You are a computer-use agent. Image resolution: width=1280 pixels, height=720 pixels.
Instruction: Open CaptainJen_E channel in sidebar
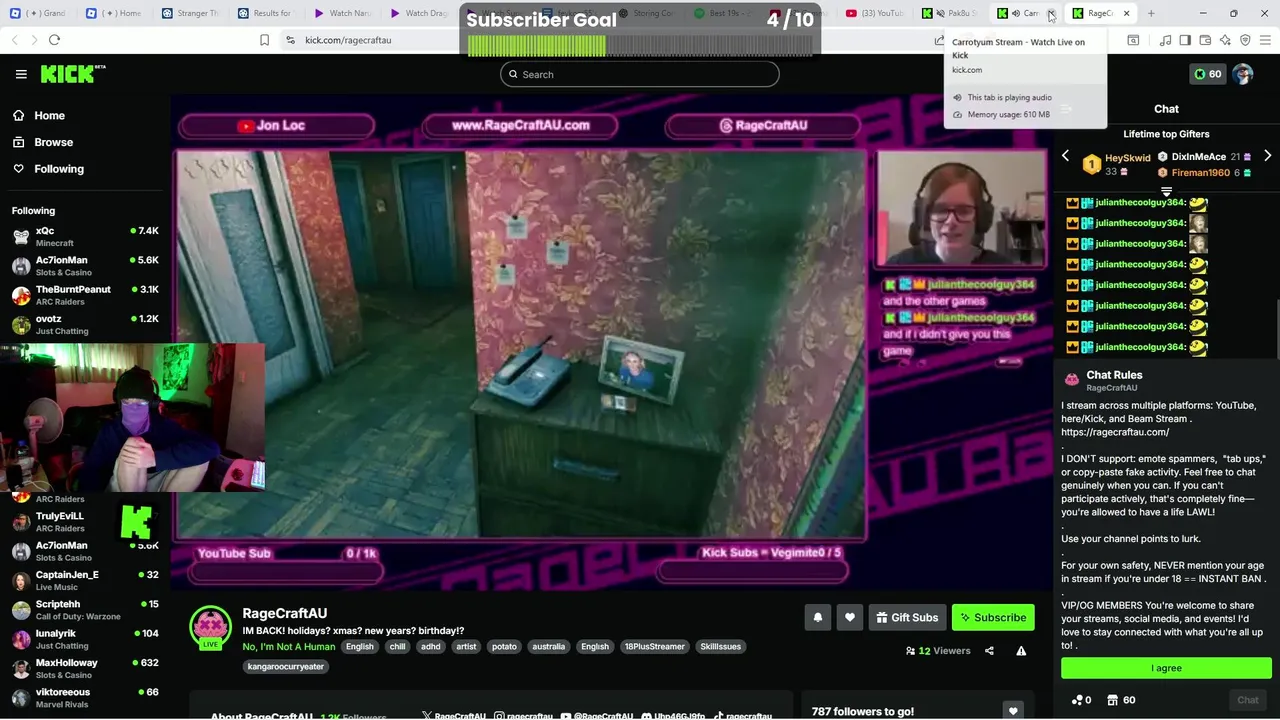pos(85,581)
